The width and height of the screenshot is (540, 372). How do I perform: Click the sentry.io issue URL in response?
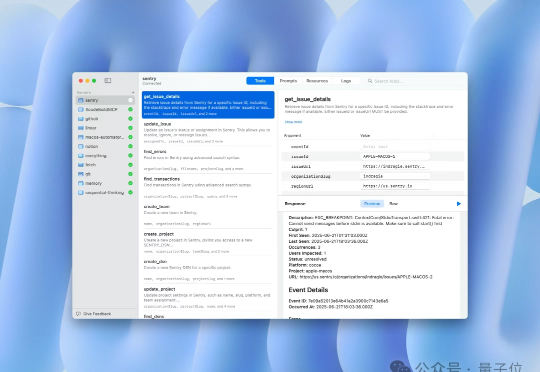[x=366, y=277]
